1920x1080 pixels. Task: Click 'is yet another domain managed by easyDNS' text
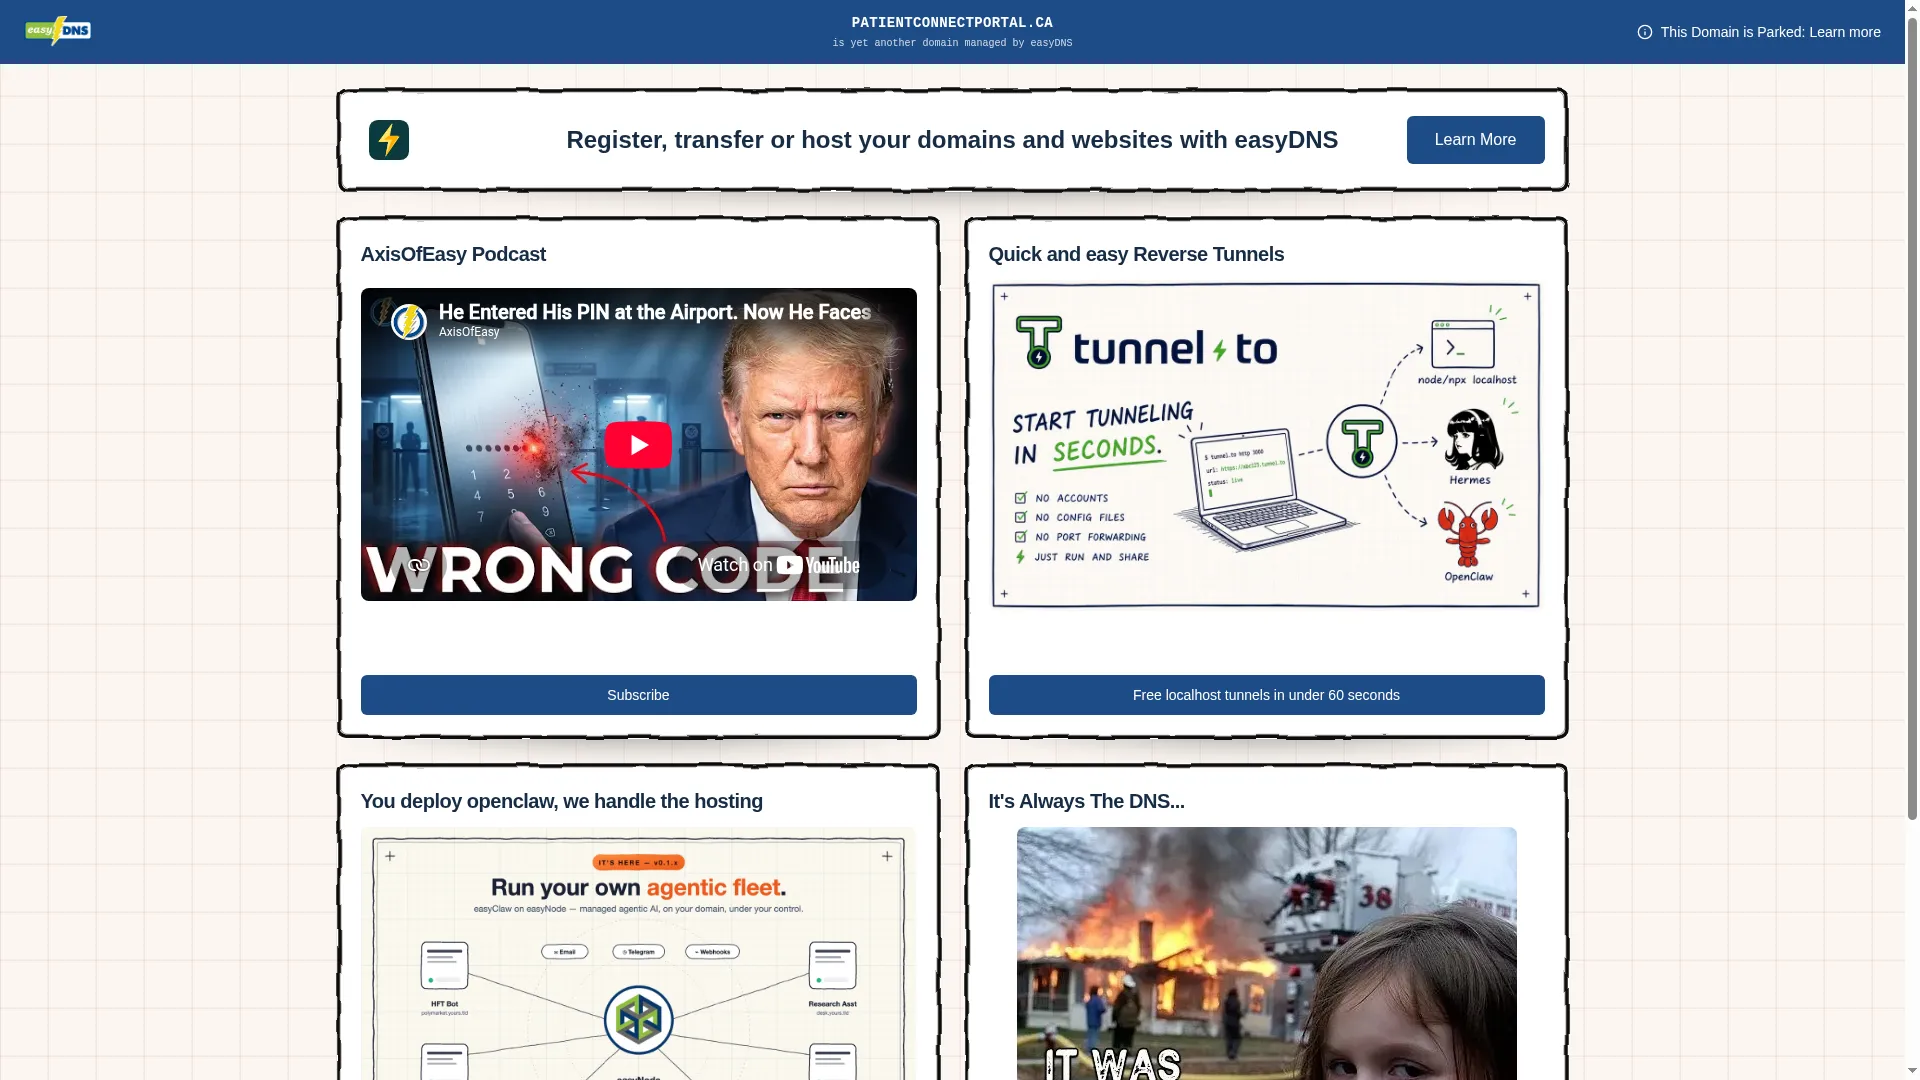click(952, 43)
